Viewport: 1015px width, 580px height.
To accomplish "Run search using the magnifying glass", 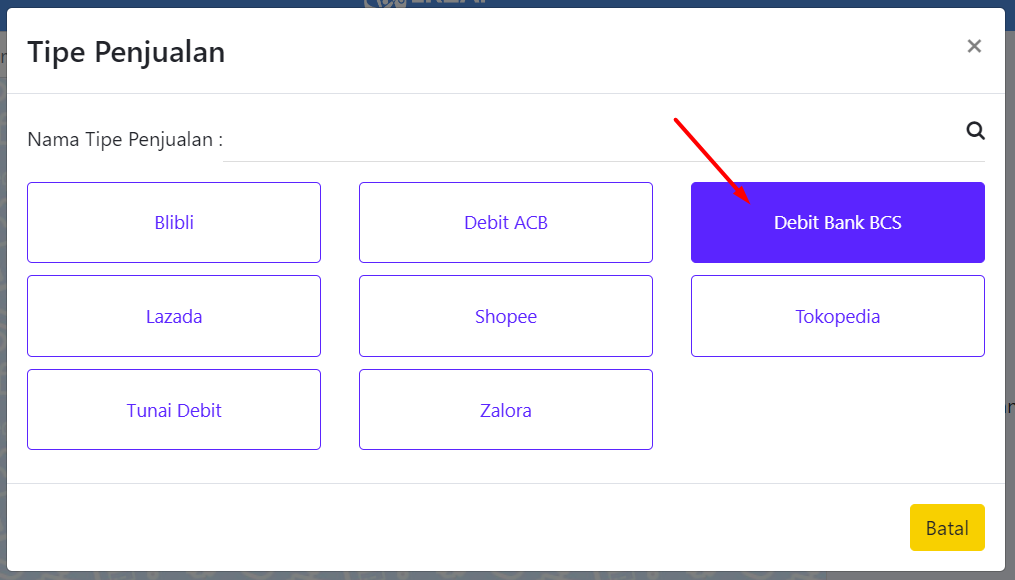I will [976, 131].
